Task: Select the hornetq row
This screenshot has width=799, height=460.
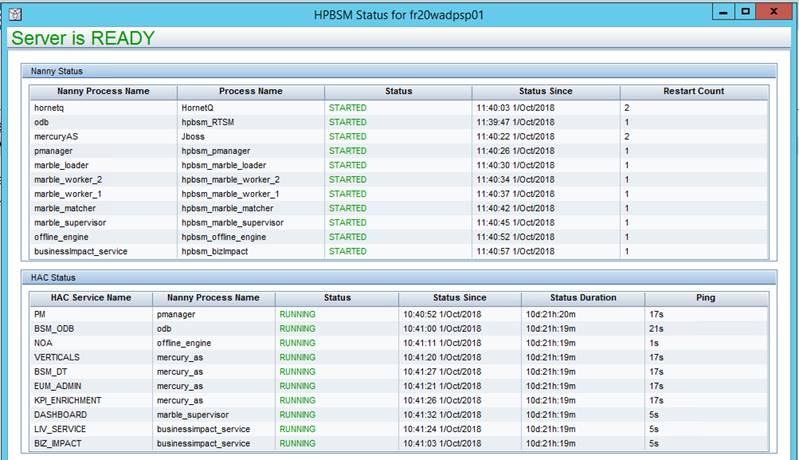Action: [x=399, y=108]
